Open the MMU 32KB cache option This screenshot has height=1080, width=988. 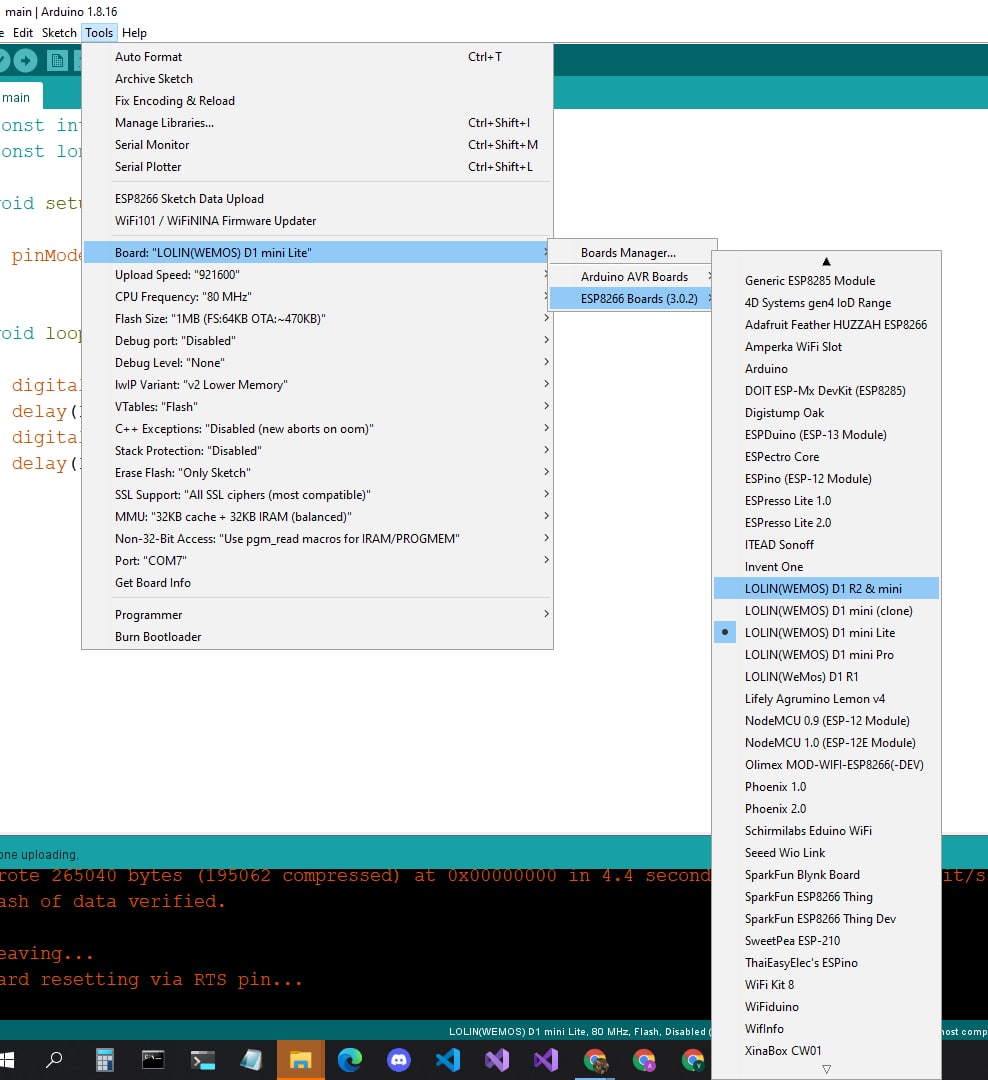click(x=318, y=517)
